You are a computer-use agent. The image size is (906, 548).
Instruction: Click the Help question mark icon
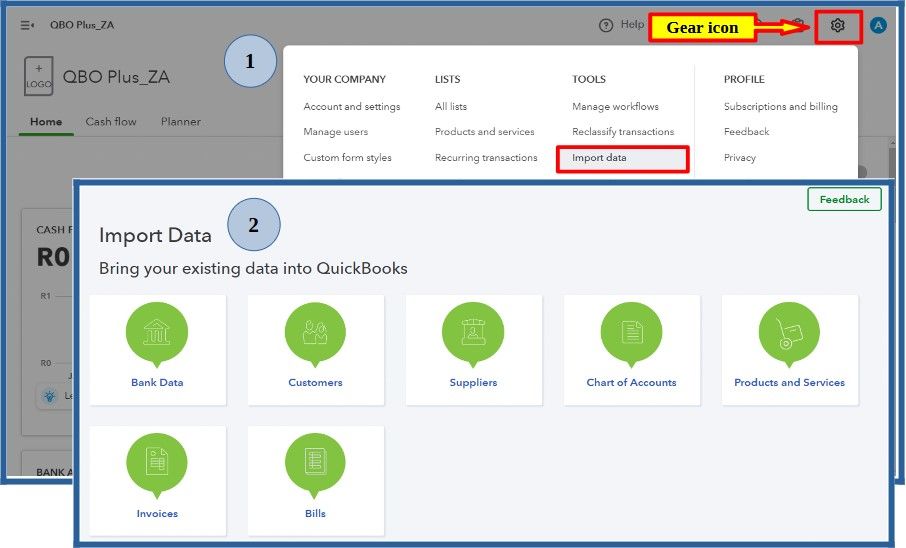coord(606,25)
